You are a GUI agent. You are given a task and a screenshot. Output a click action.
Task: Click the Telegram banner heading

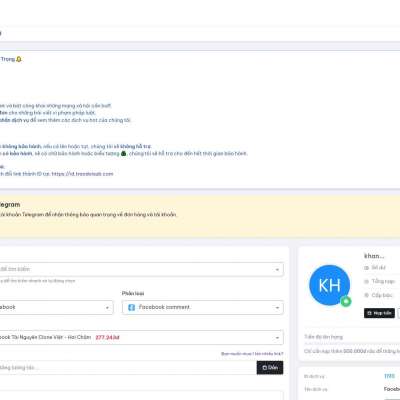pyautogui.click(x=10, y=204)
